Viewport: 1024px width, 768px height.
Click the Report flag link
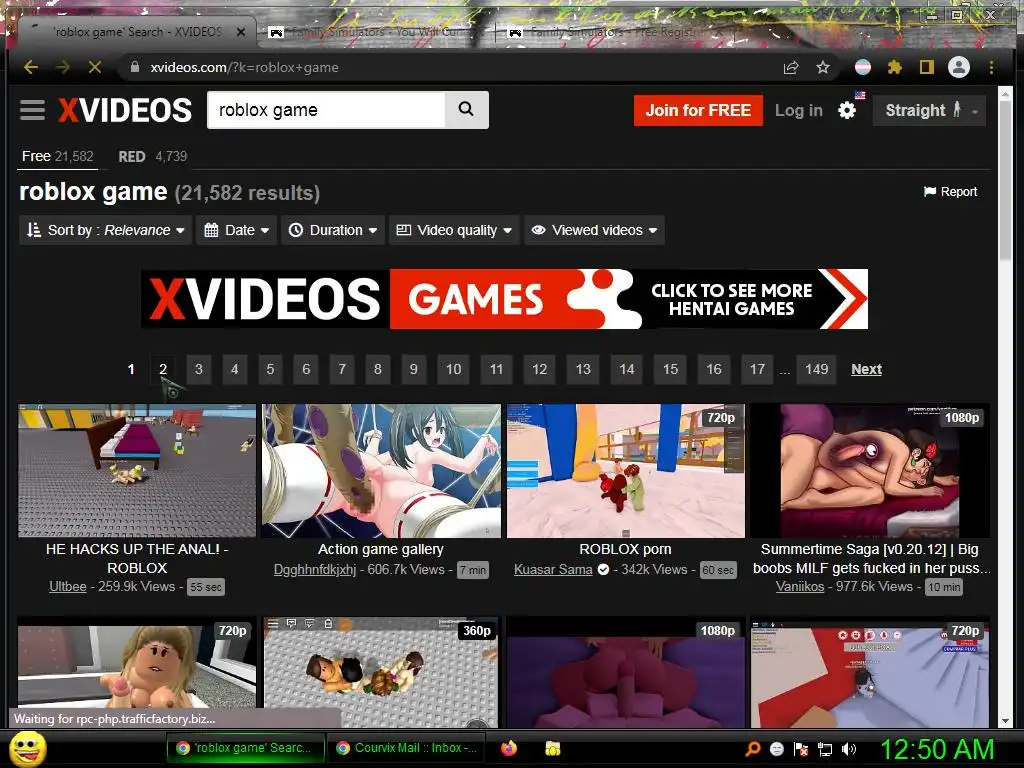[x=950, y=191]
